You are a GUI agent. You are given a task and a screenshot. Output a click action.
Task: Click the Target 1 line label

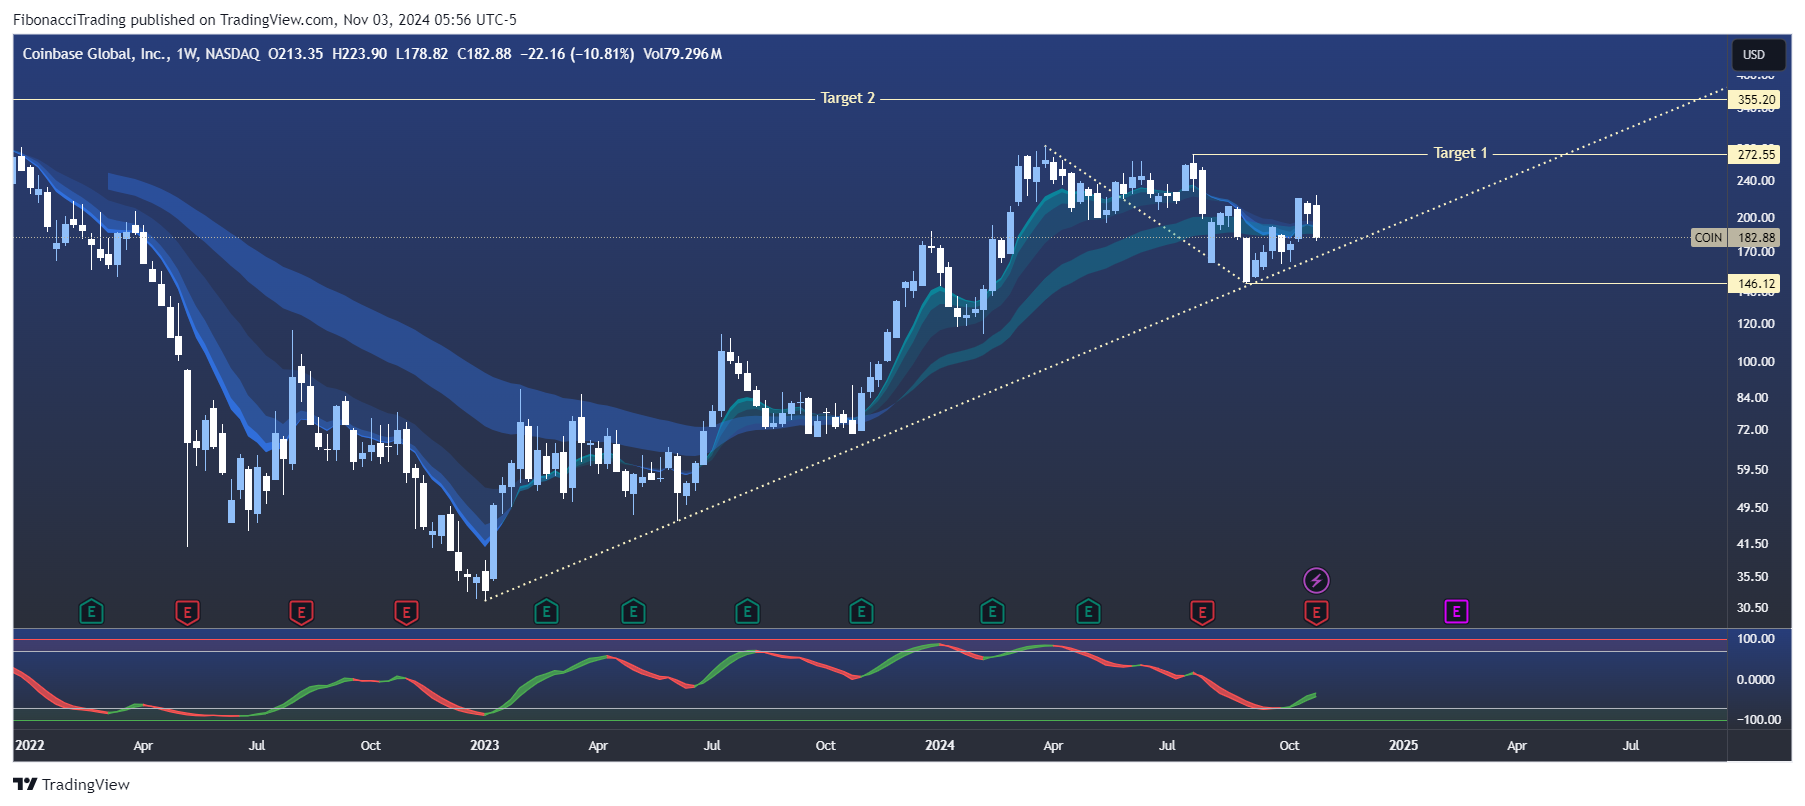coord(1460,153)
